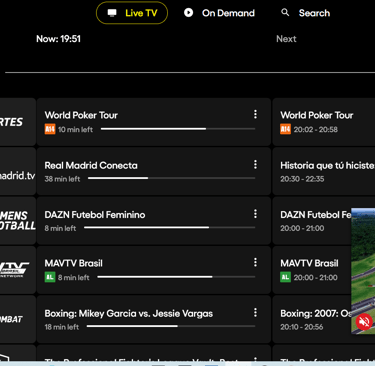
Task: Open options menu for DAZN Futebol Feminino
Action: coord(255,214)
